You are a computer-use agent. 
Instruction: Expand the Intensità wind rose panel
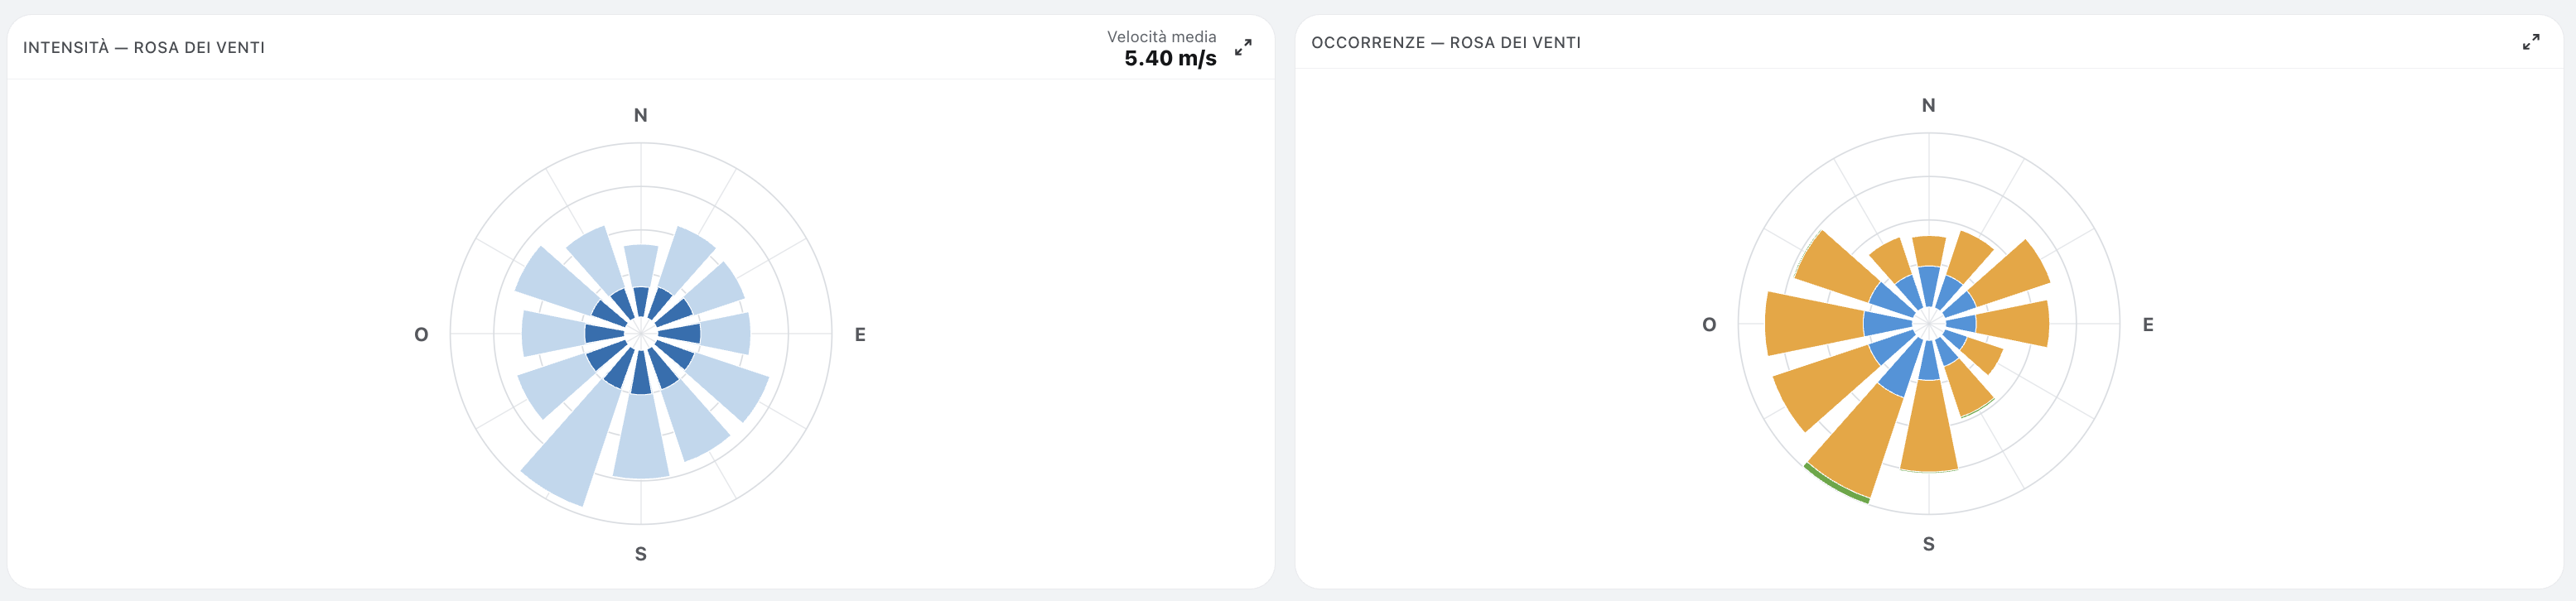[1243, 47]
